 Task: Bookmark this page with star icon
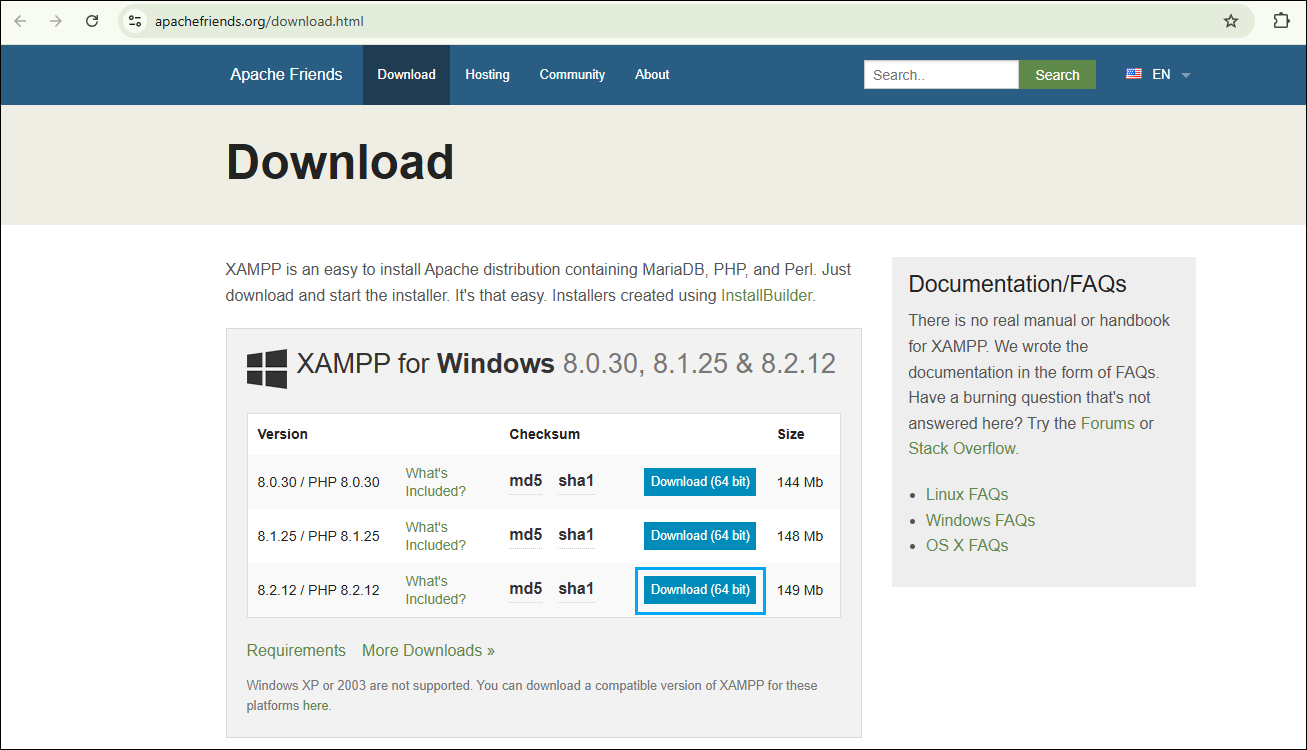tap(1231, 21)
